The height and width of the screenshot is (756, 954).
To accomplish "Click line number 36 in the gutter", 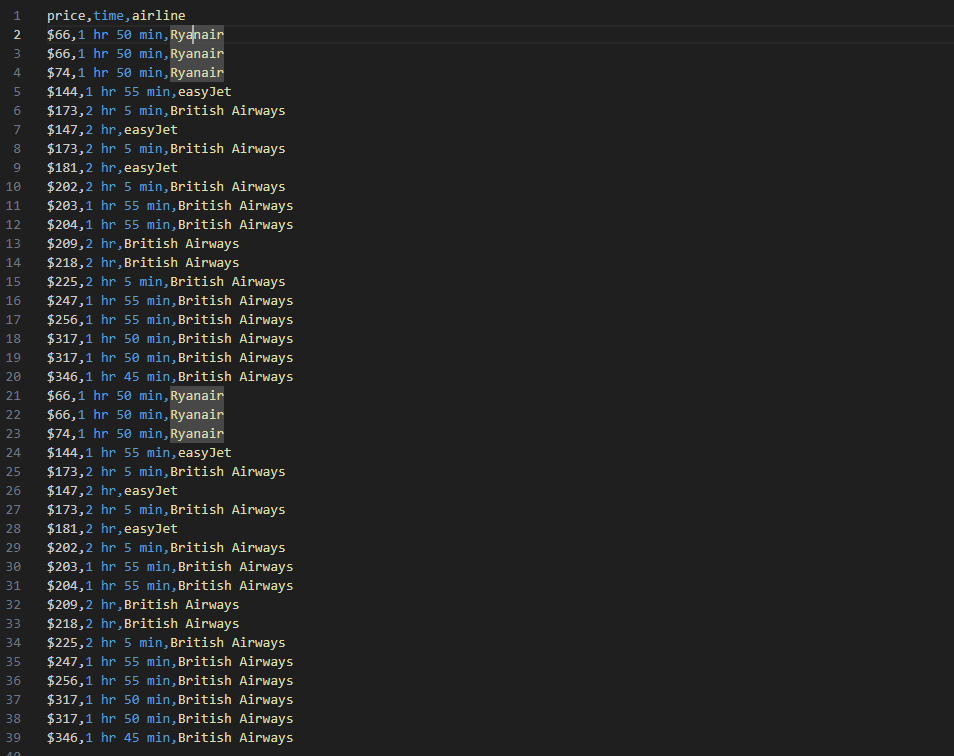I will pos(14,681).
